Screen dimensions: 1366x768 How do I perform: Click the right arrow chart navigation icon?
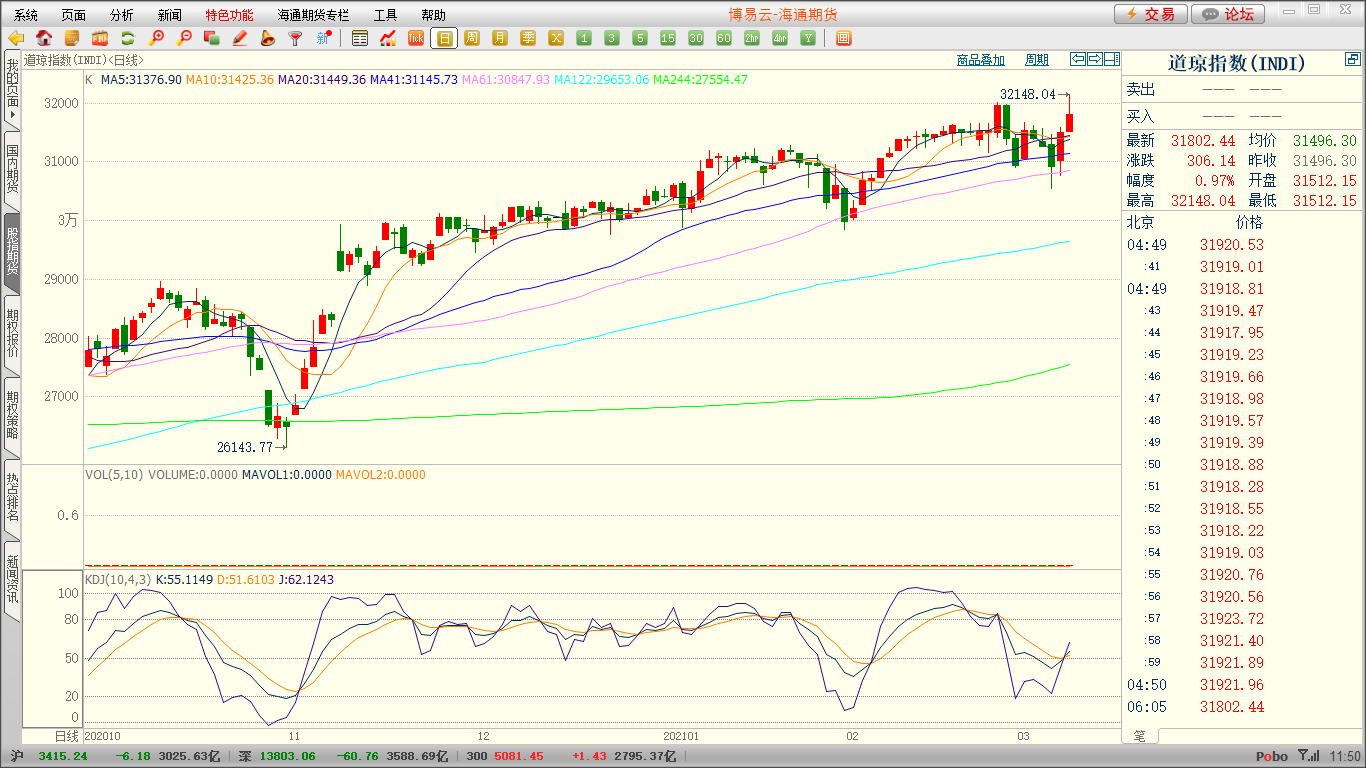click(1095, 59)
